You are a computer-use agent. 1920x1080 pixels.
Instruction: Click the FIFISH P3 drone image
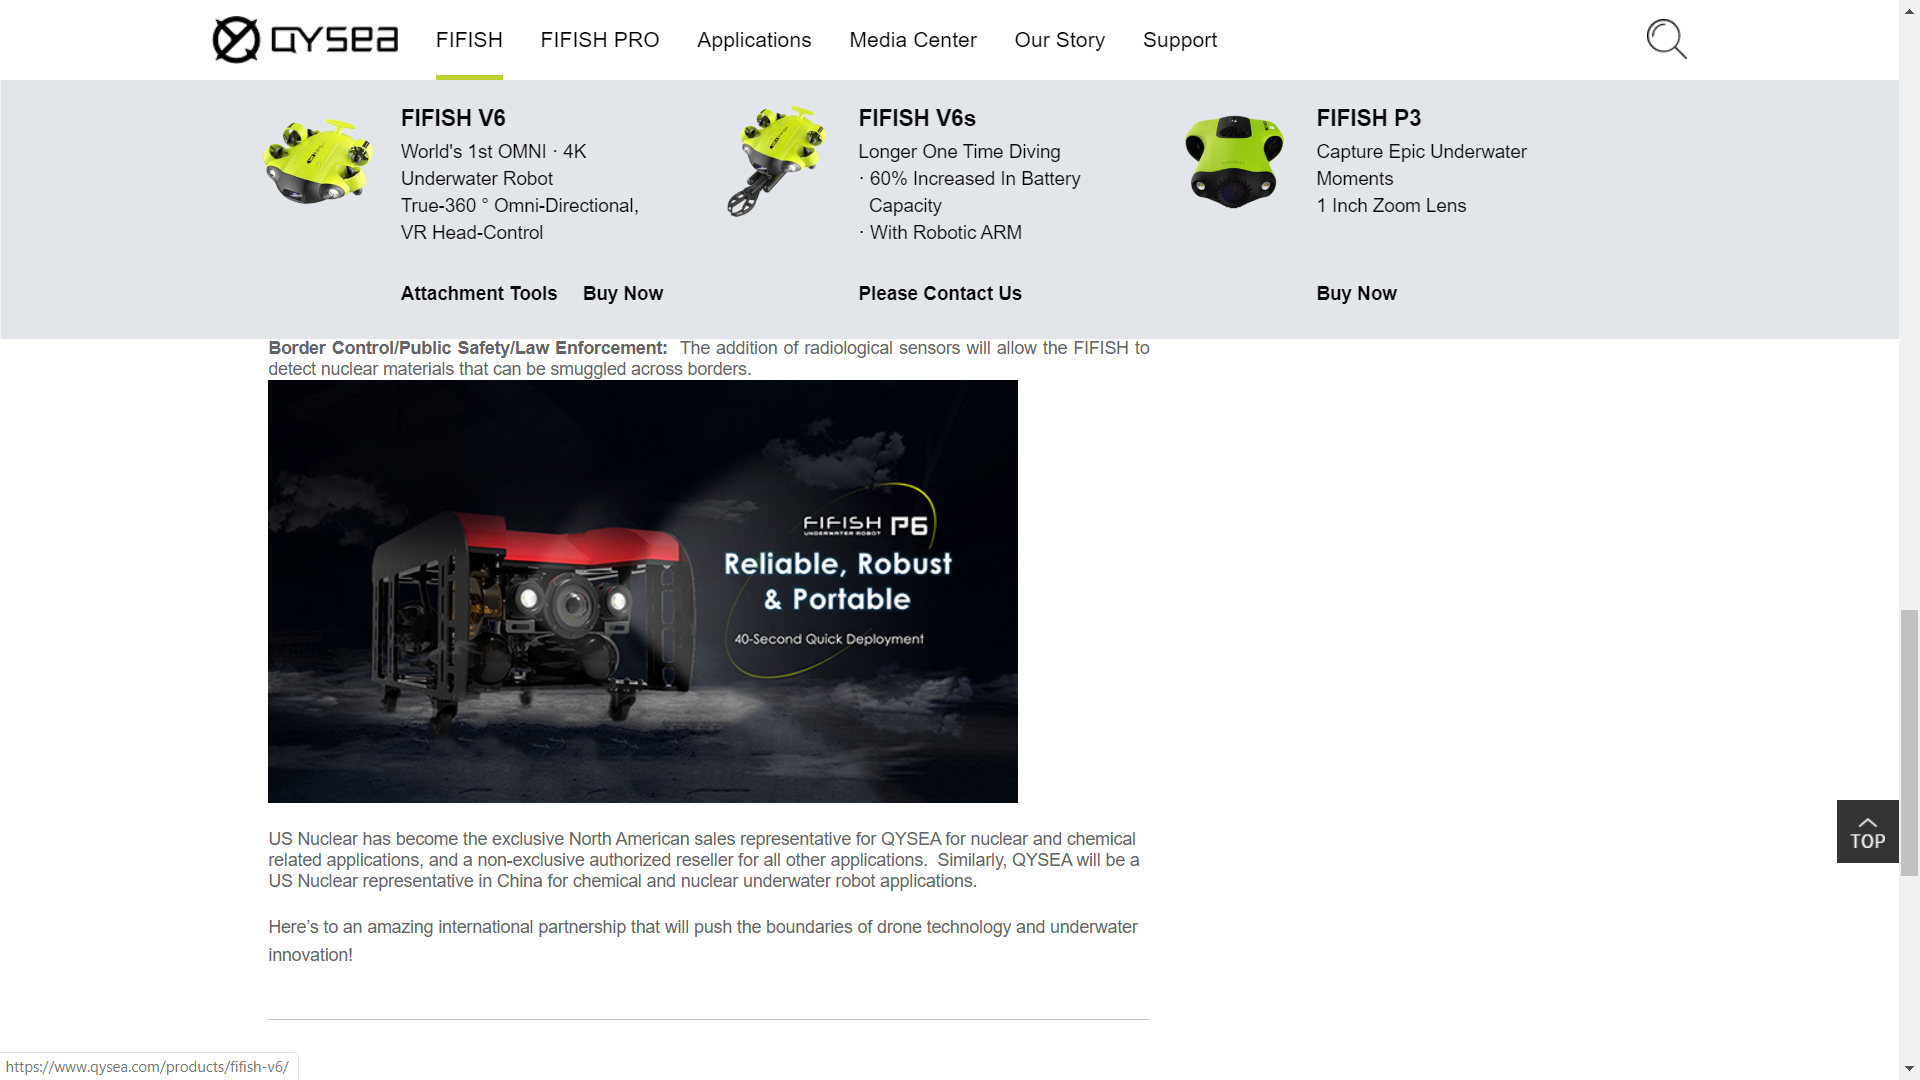(1234, 160)
